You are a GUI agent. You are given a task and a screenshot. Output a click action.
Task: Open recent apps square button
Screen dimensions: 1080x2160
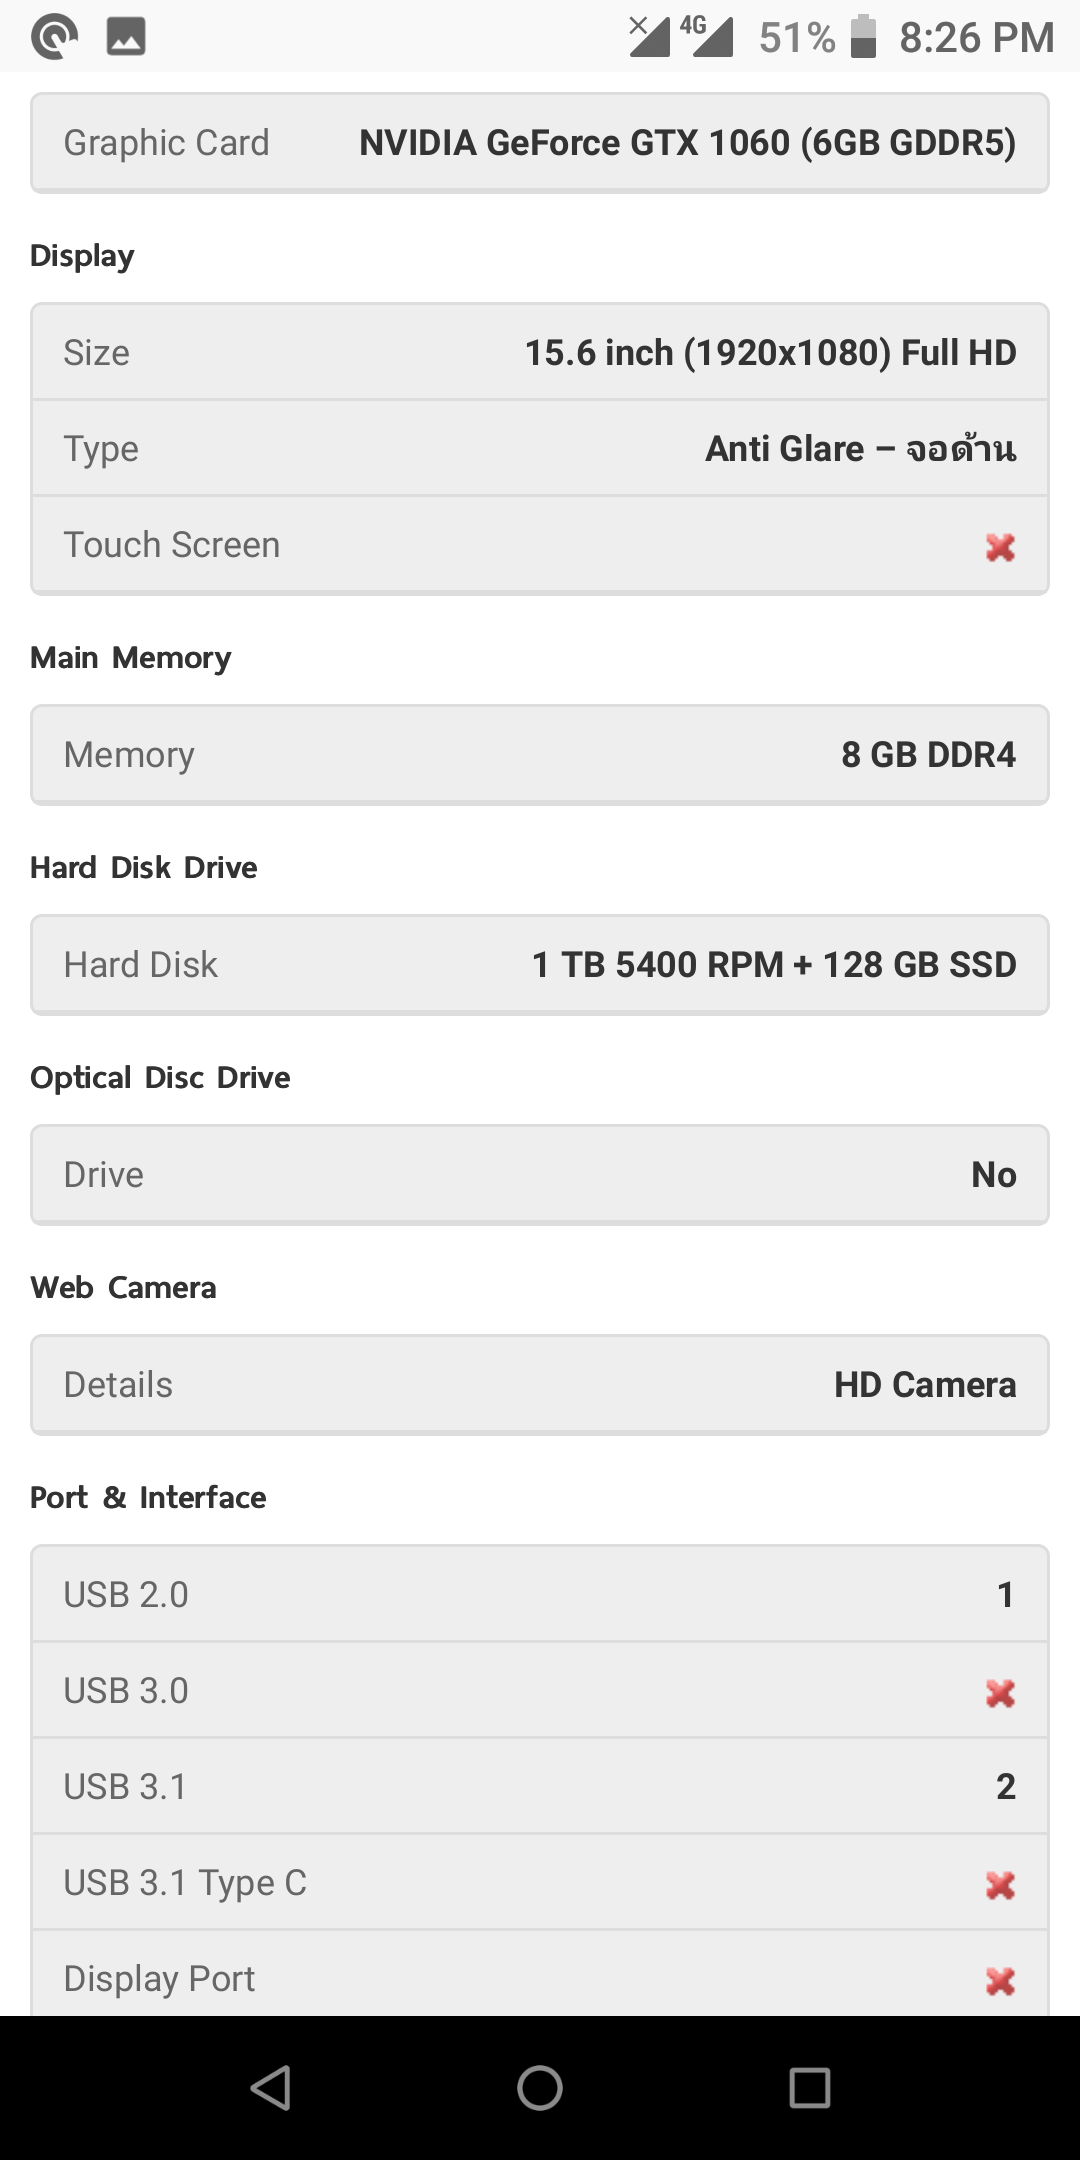coord(809,2088)
